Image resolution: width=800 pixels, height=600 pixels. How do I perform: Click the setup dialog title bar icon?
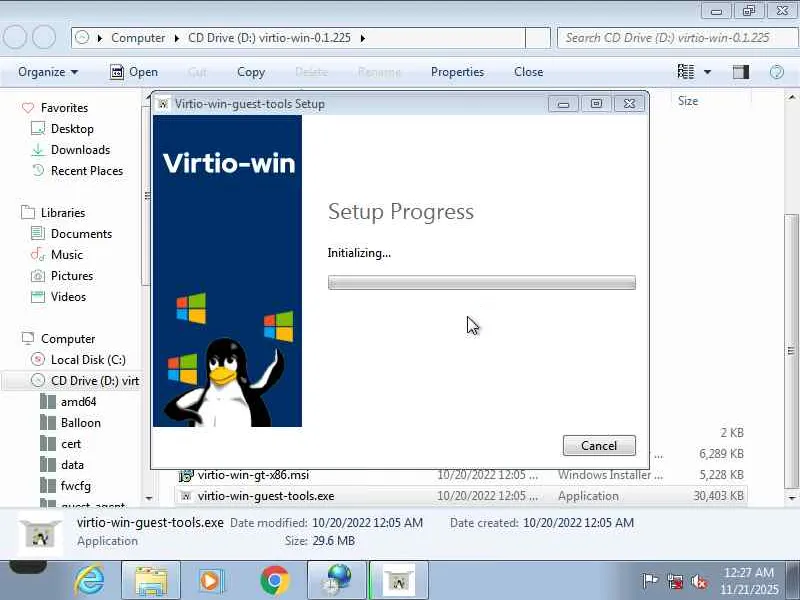click(163, 104)
